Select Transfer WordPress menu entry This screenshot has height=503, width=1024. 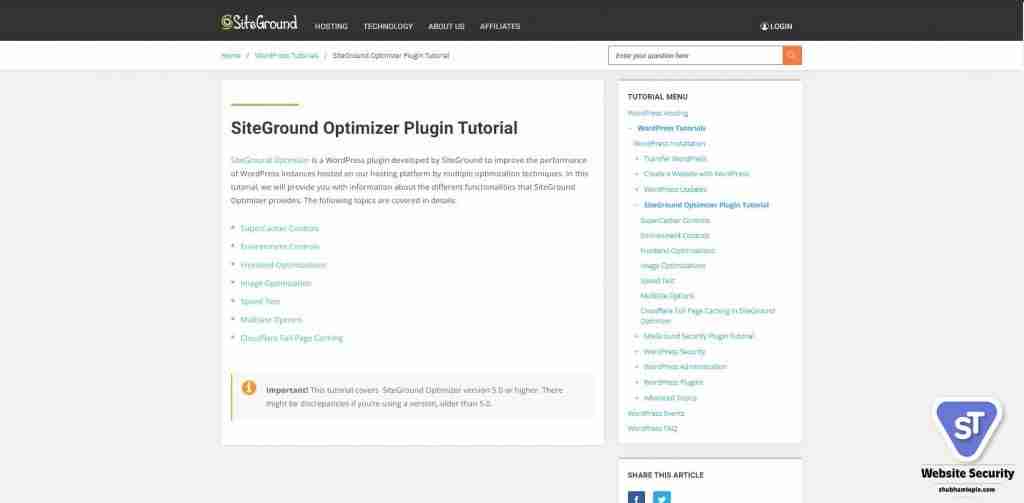[675, 159]
